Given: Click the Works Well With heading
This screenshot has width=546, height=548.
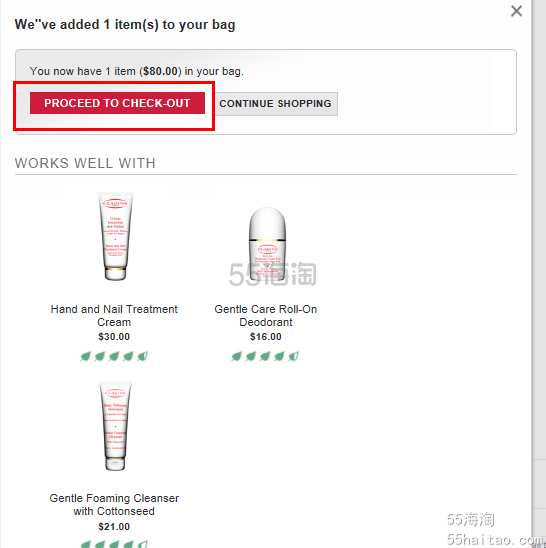Looking at the screenshot, I should [x=85, y=163].
